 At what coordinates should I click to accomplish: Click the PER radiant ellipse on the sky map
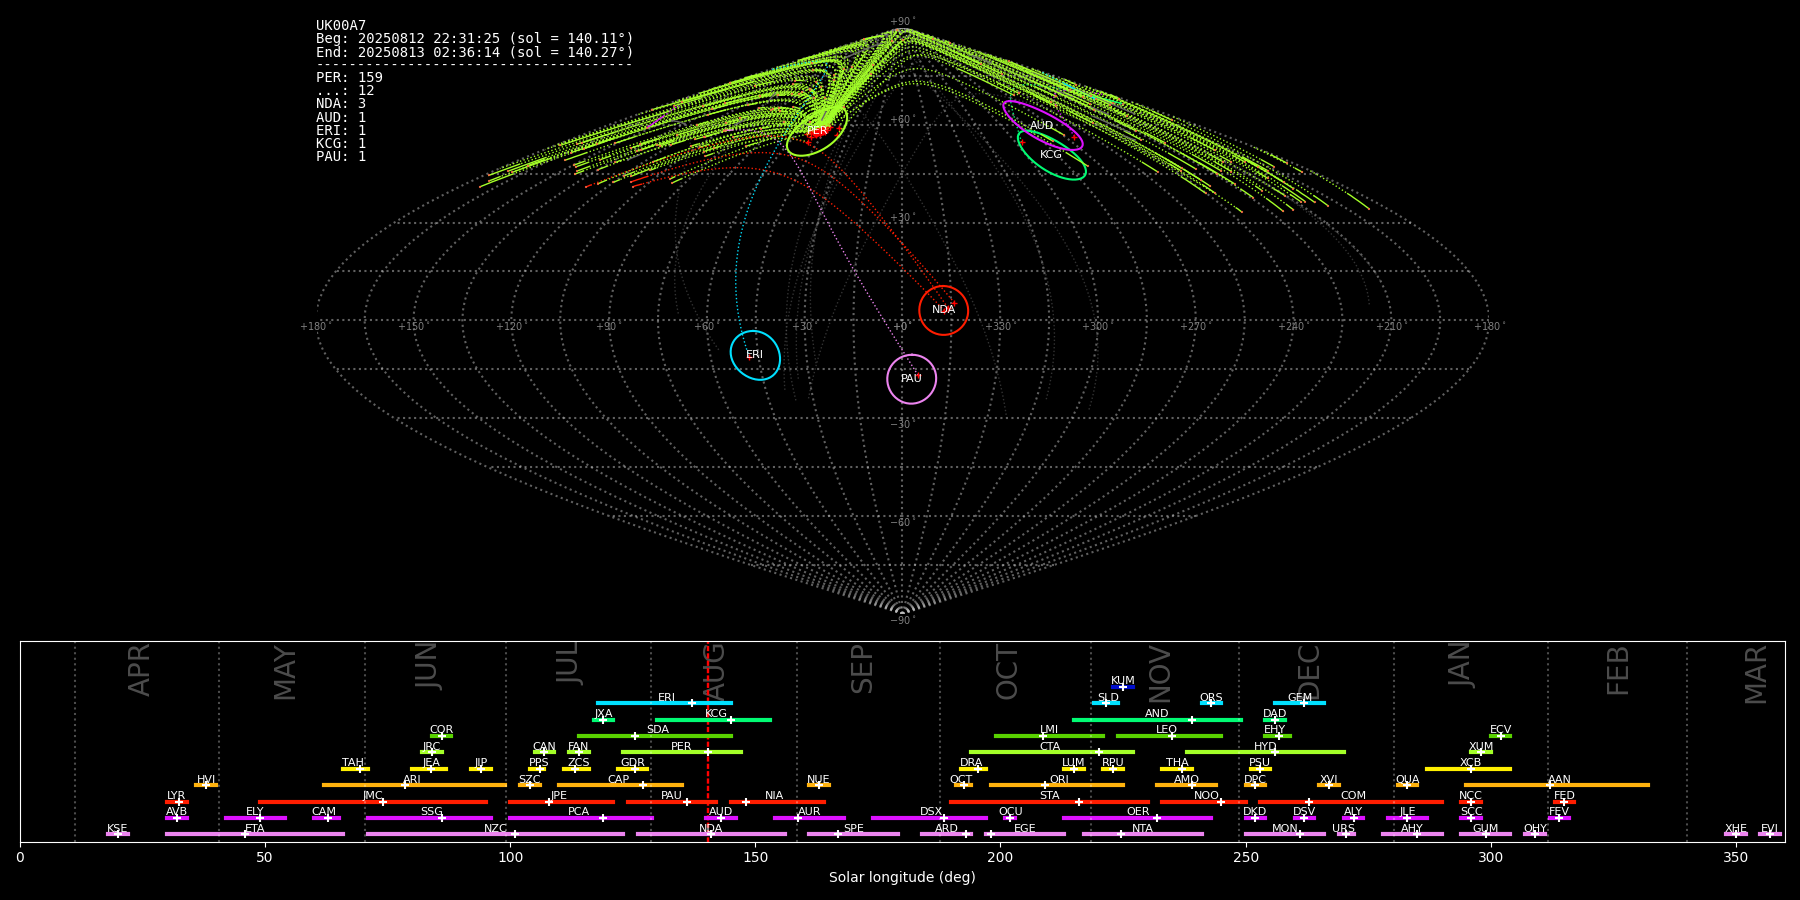click(x=817, y=131)
